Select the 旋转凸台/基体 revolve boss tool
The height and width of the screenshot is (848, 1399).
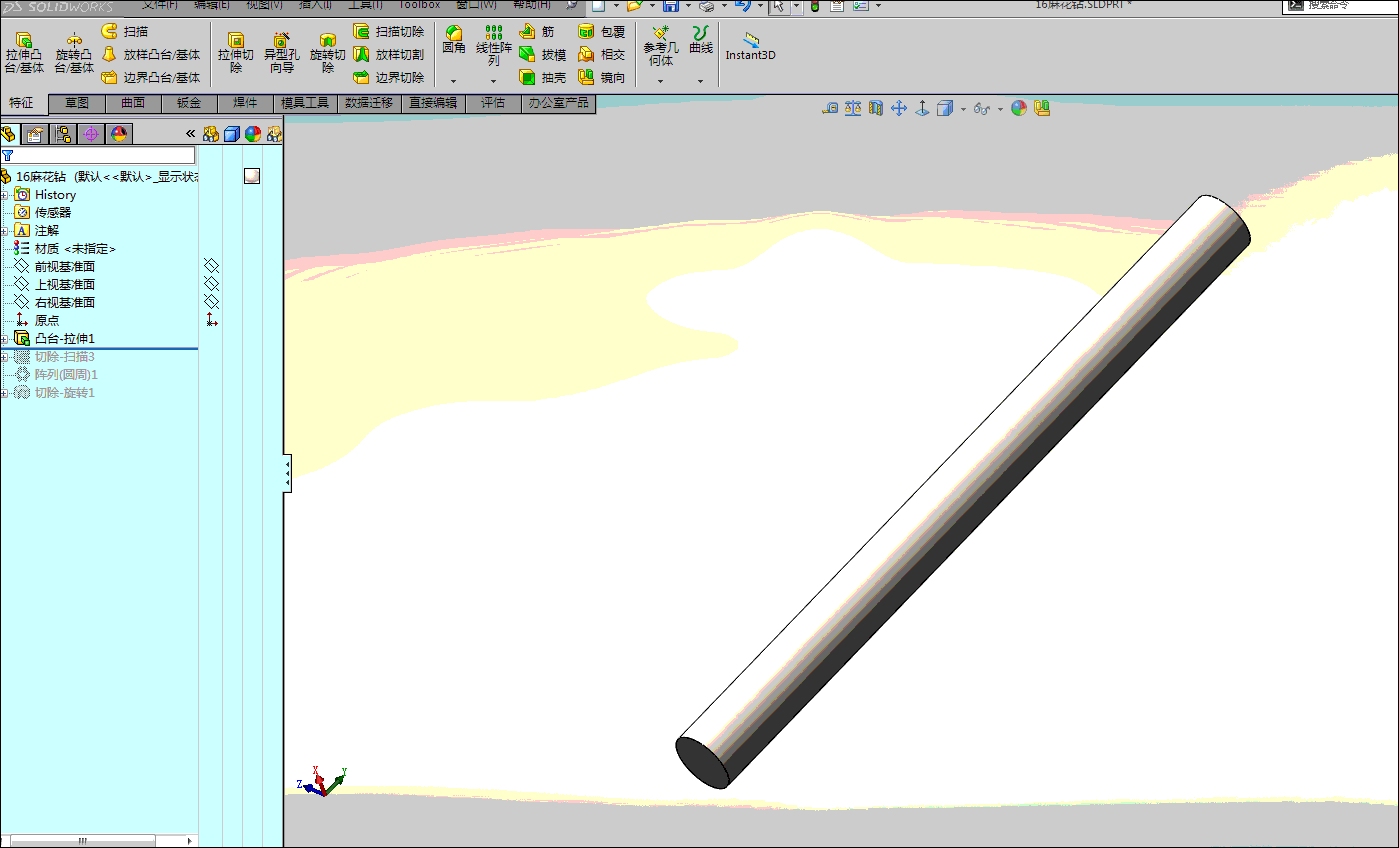pyautogui.click(x=74, y=53)
